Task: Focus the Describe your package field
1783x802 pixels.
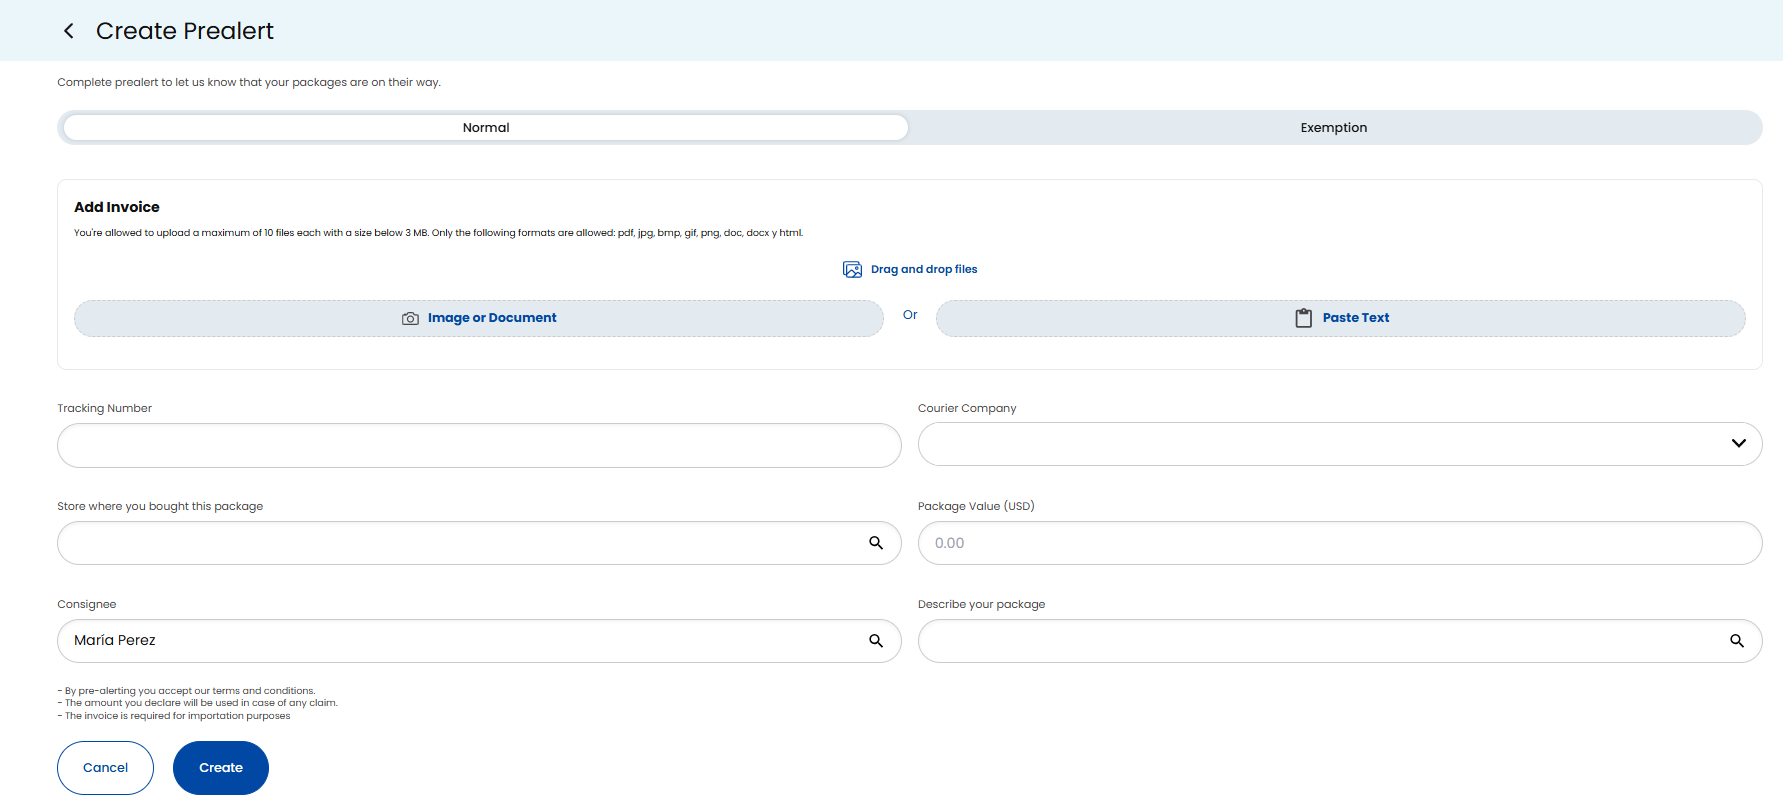Action: [x=1340, y=641]
